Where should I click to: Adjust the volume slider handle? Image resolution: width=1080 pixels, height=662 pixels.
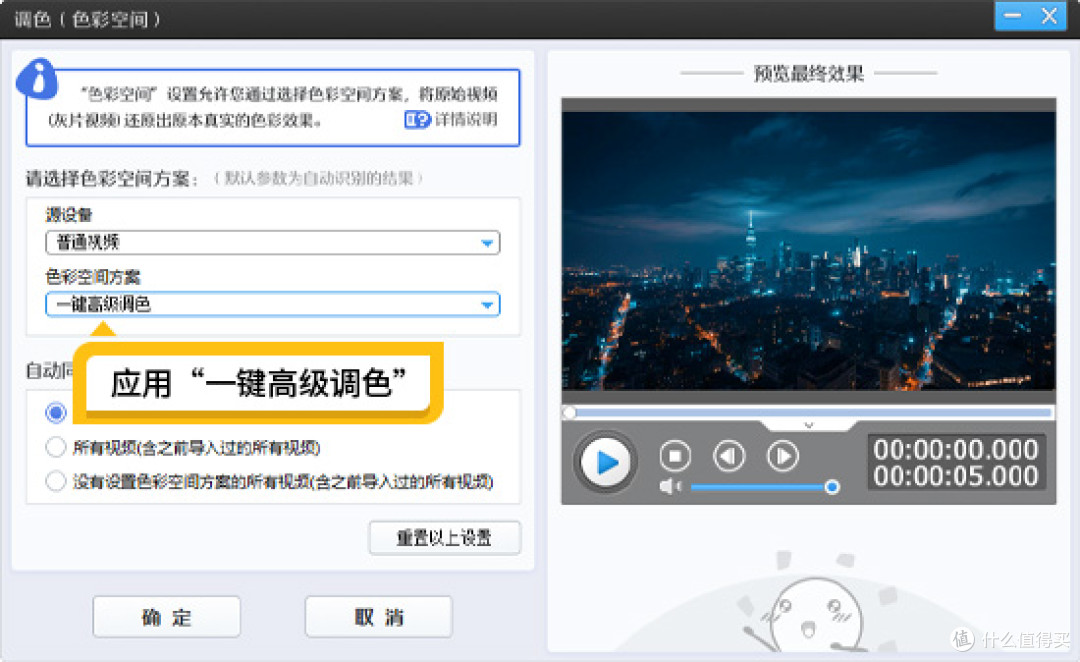click(832, 487)
